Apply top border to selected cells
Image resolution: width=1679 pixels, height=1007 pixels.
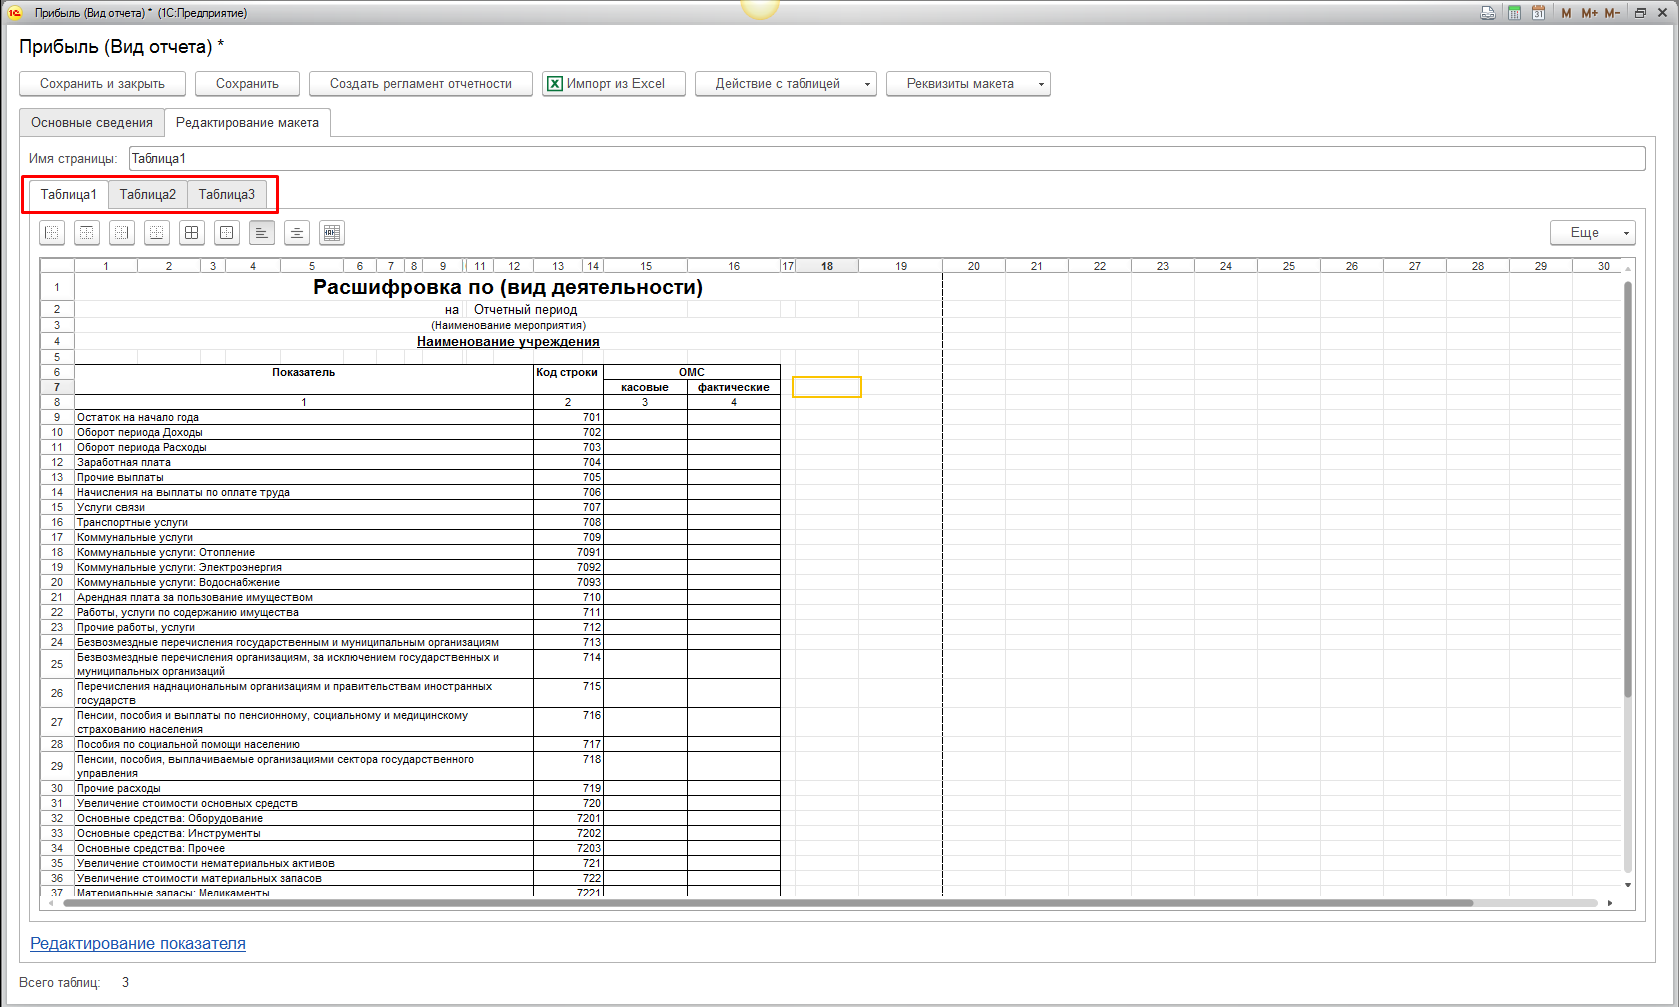click(x=87, y=233)
